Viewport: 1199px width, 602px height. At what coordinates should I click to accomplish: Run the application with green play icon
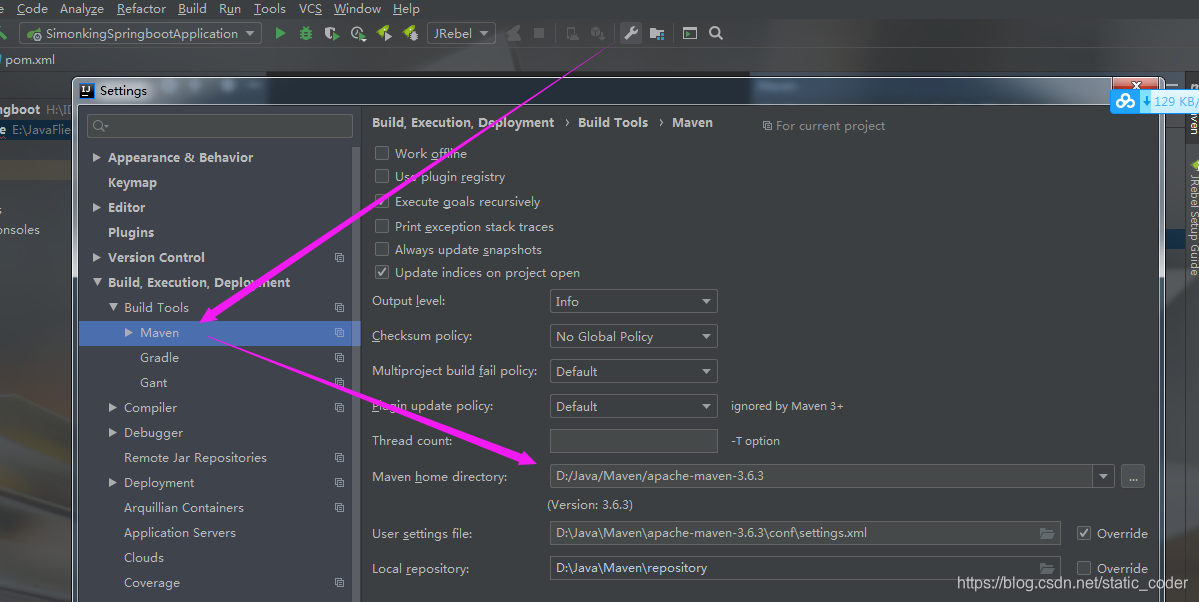coord(281,33)
